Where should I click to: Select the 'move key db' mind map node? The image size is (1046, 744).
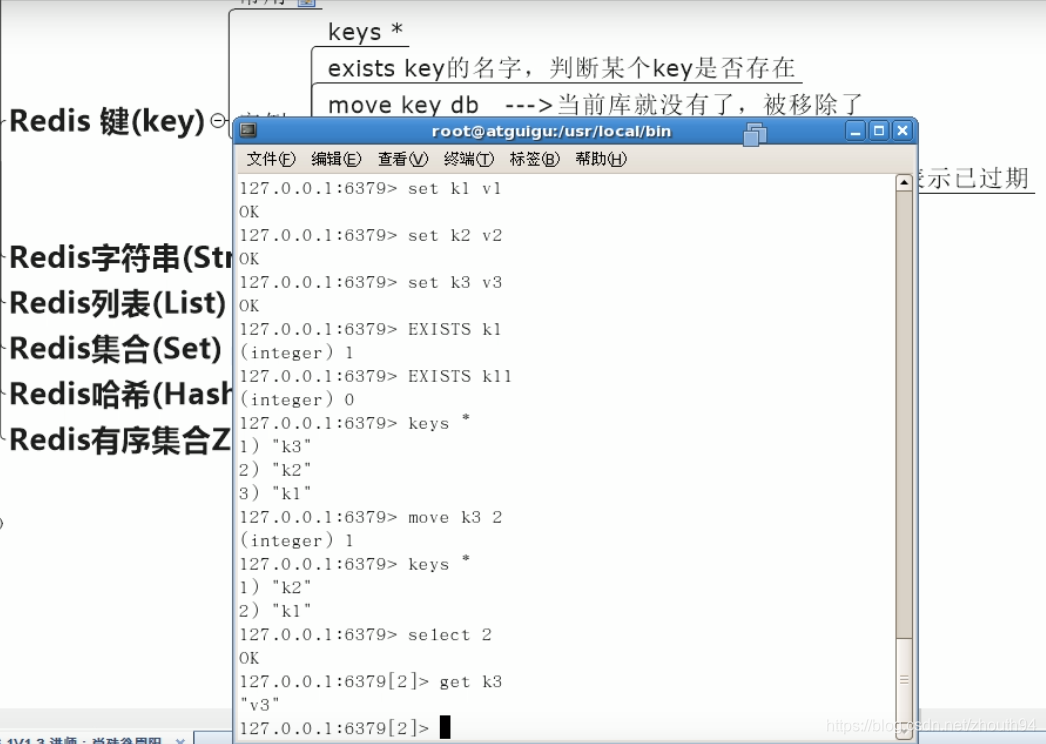click(595, 104)
